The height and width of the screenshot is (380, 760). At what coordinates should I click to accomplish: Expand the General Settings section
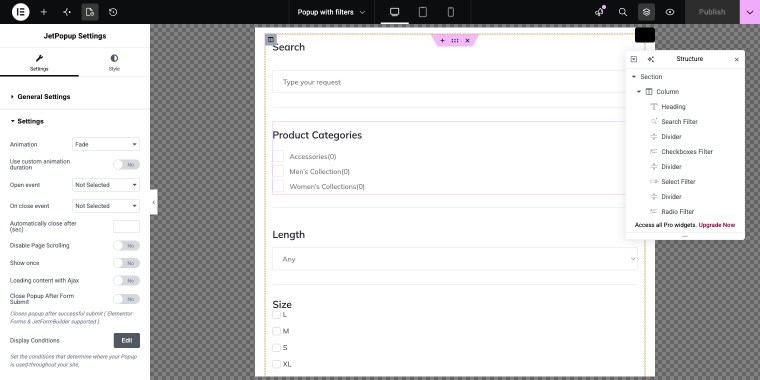44,97
